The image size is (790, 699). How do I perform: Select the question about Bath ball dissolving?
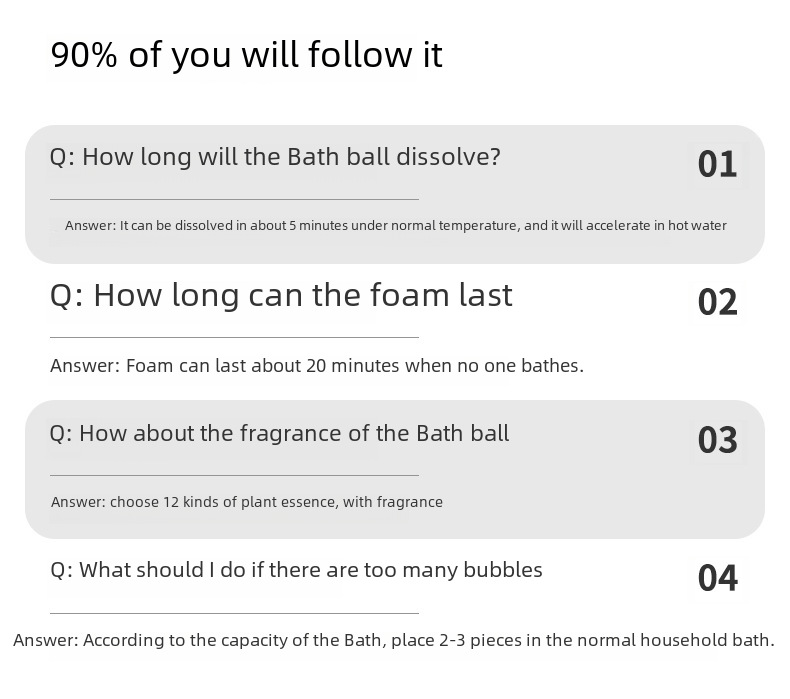[275, 157]
